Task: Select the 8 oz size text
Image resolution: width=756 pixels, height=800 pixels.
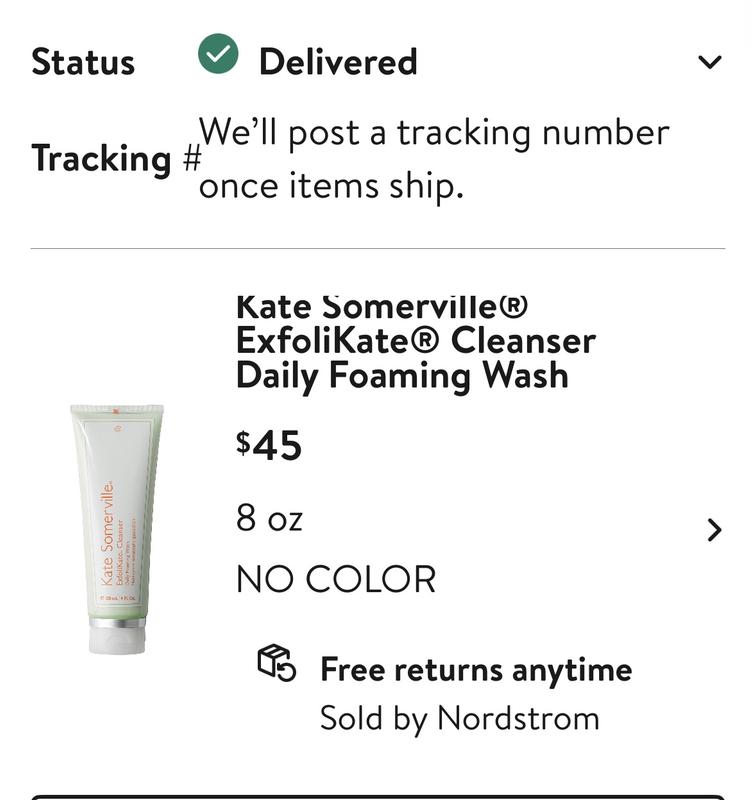Action: coord(269,518)
